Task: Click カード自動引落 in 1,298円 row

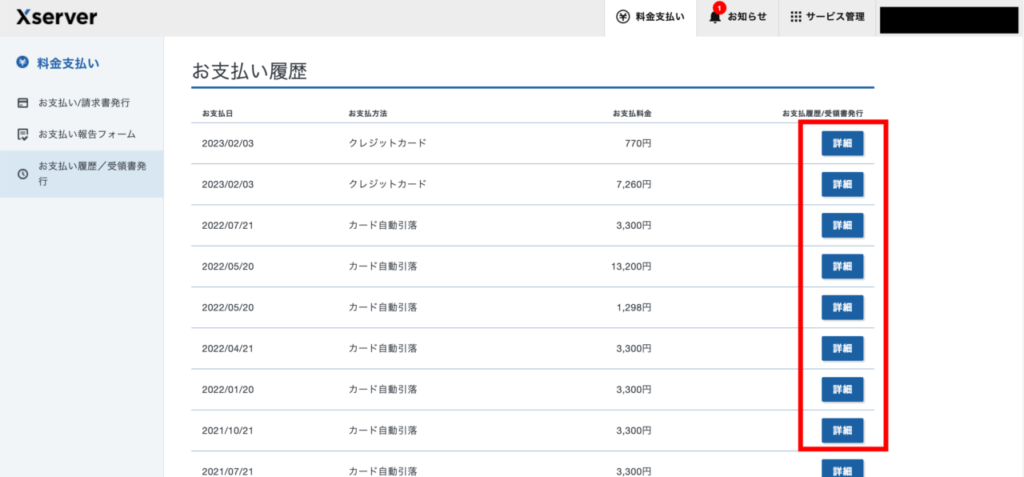Action: coord(383,307)
